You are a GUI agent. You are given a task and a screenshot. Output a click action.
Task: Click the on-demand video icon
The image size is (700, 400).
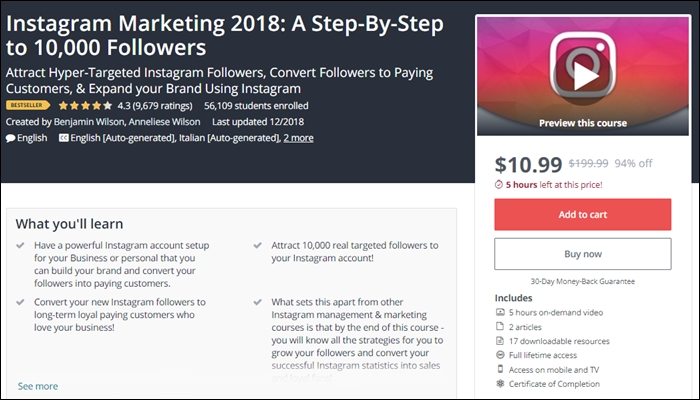coord(500,312)
